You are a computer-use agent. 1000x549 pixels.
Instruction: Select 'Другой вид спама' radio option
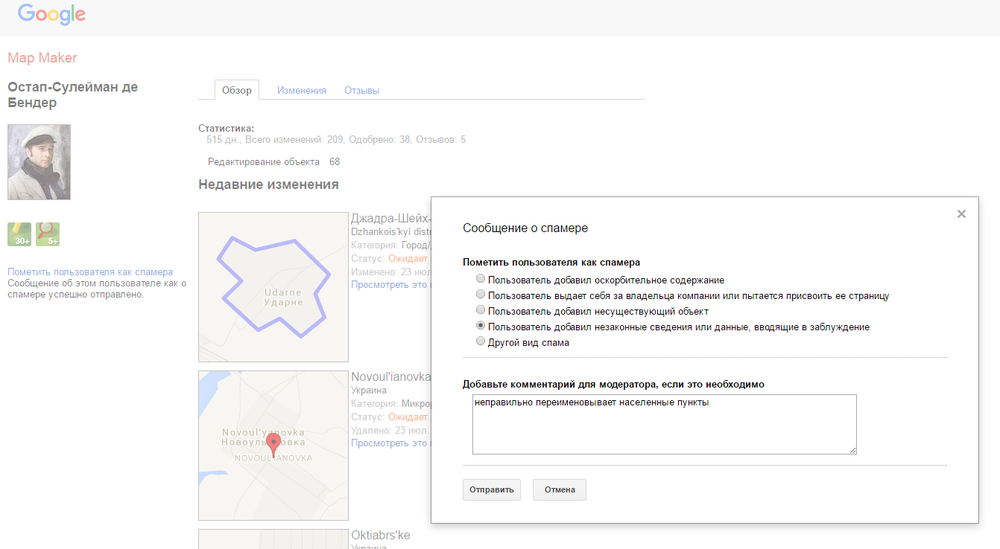pyautogui.click(x=480, y=341)
